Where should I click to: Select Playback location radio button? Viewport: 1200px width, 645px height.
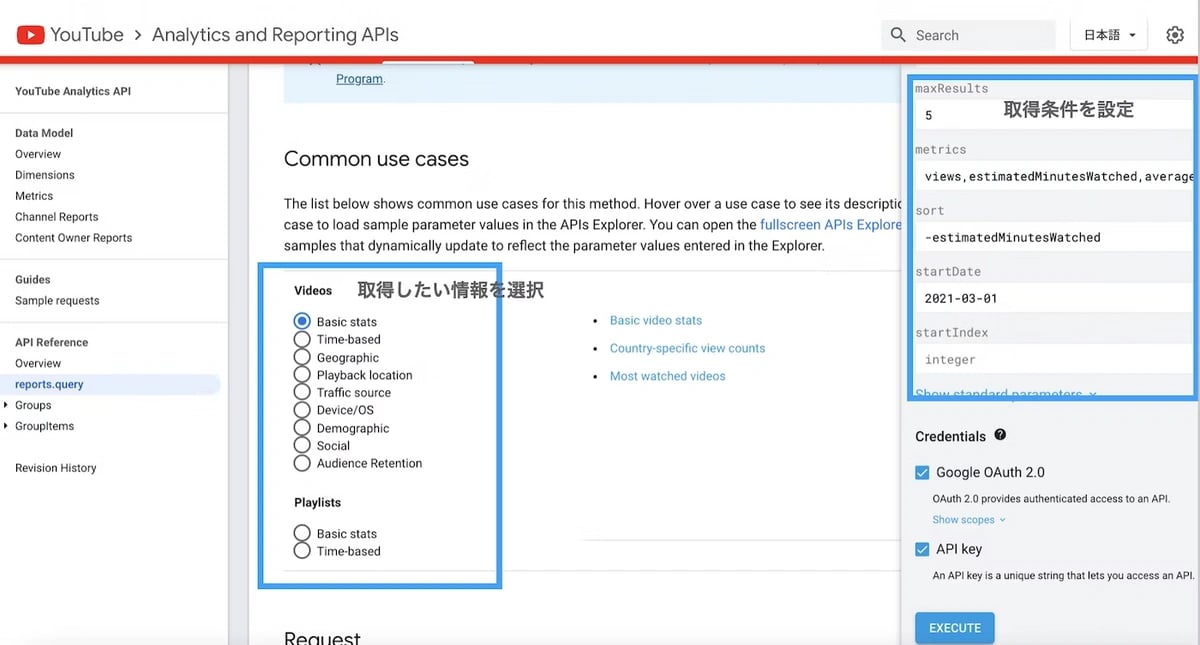point(302,375)
